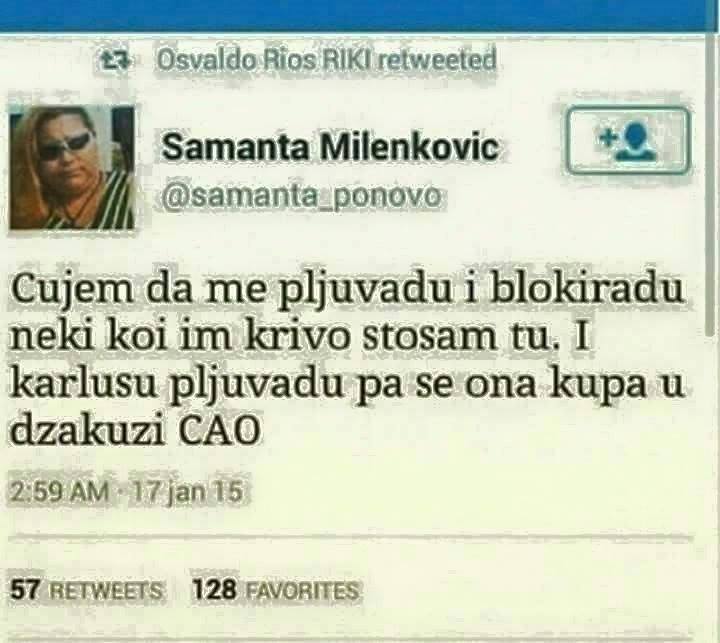This screenshot has height=643, width=720.
Task: Click the tweet line starting with Cujem
Action: pyautogui.click(x=346, y=292)
